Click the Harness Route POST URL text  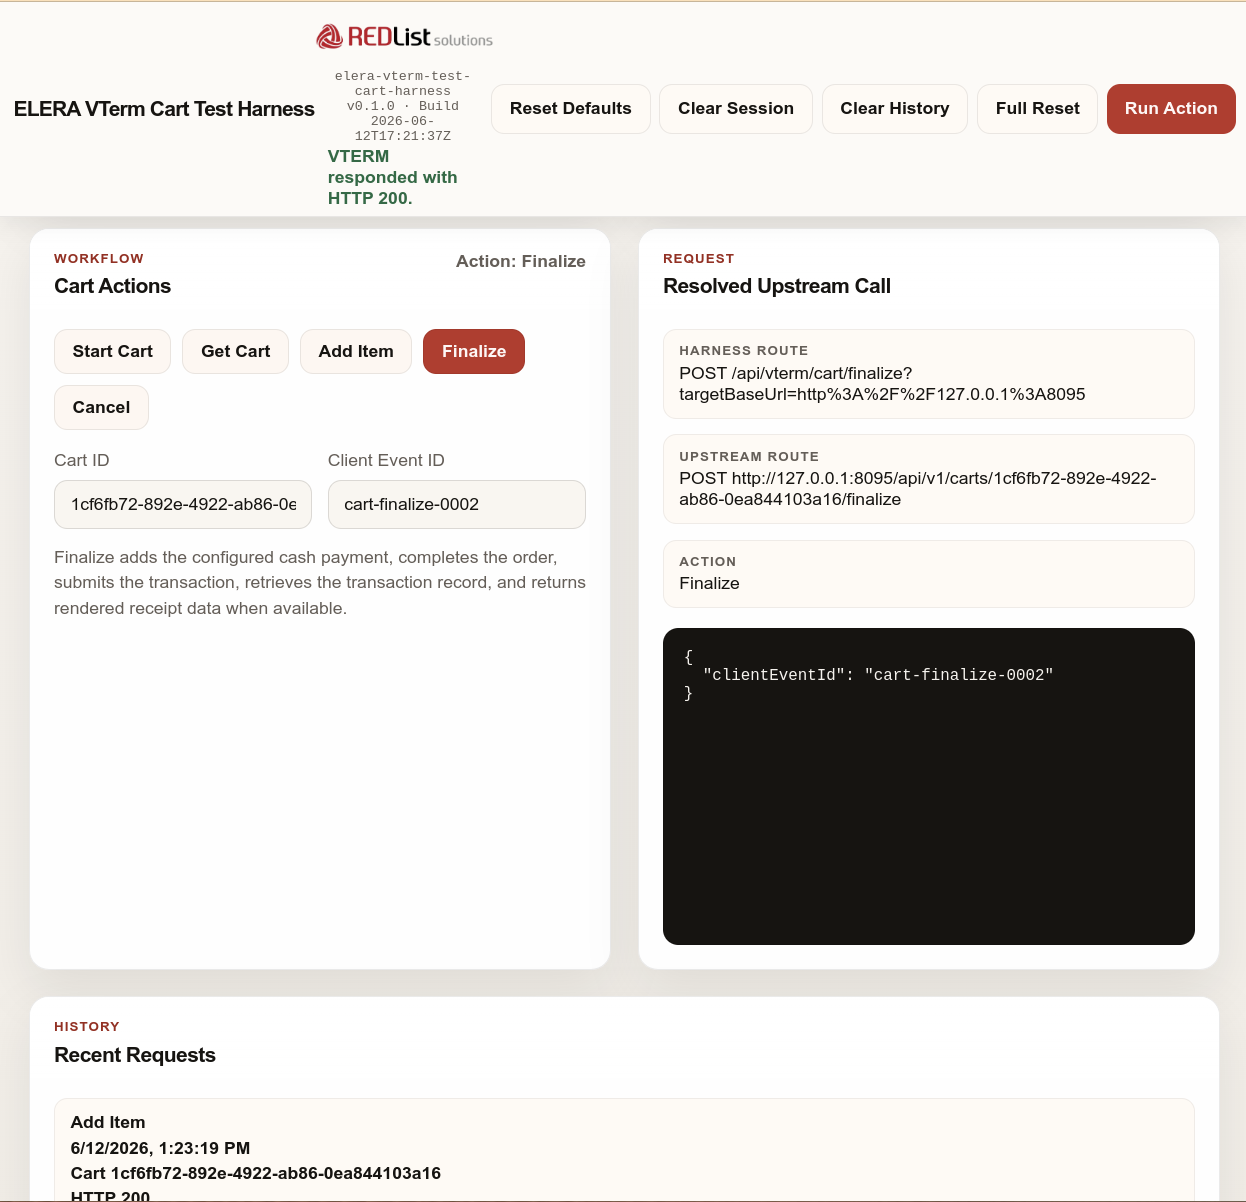tap(882, 384)
